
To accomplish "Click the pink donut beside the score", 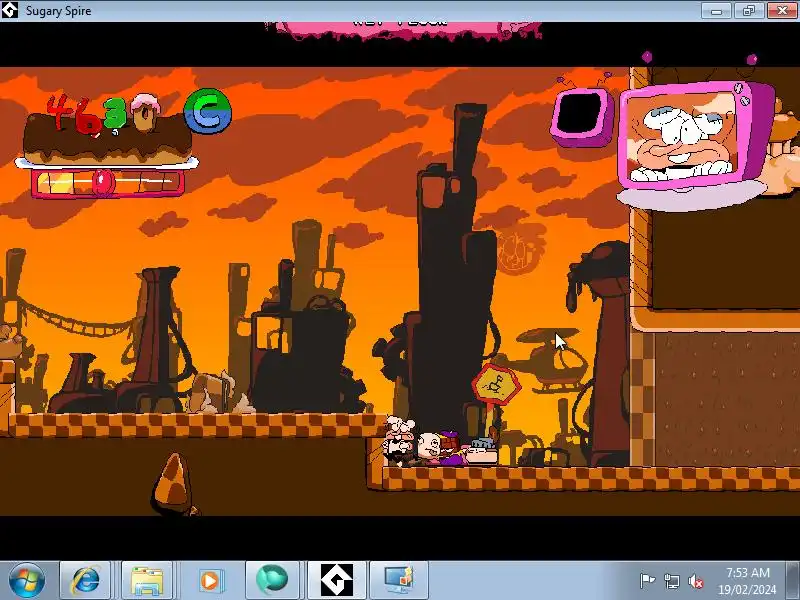I will point(145,112).
